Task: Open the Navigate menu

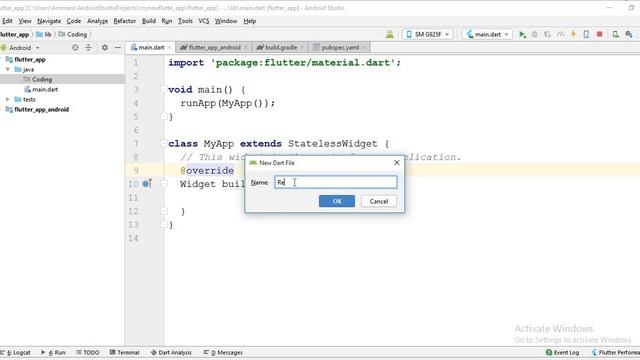Action: click(x=49, y=21)
